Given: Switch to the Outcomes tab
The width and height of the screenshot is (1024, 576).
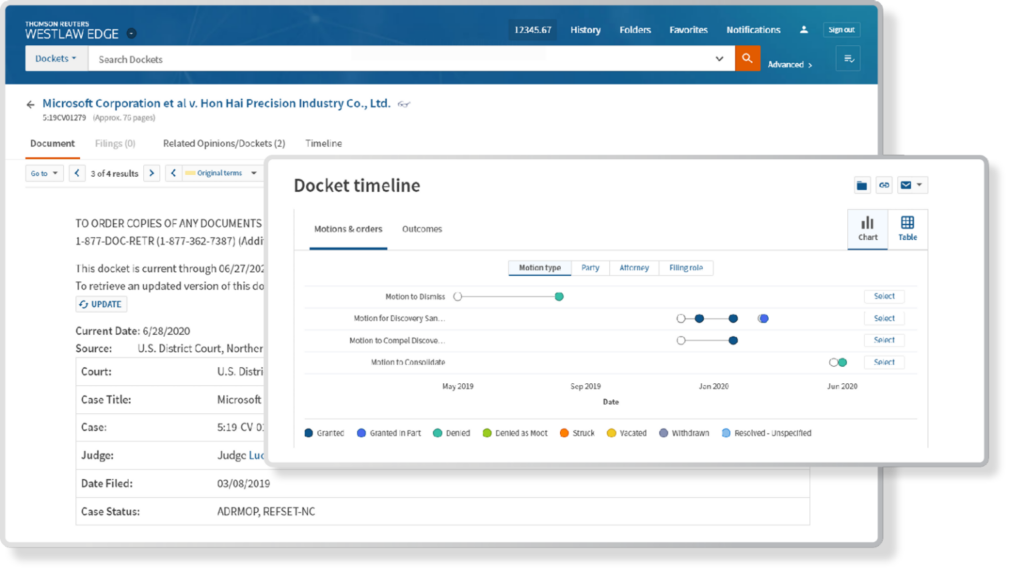Looking at the screenshot, I should (x=422, y=229).
